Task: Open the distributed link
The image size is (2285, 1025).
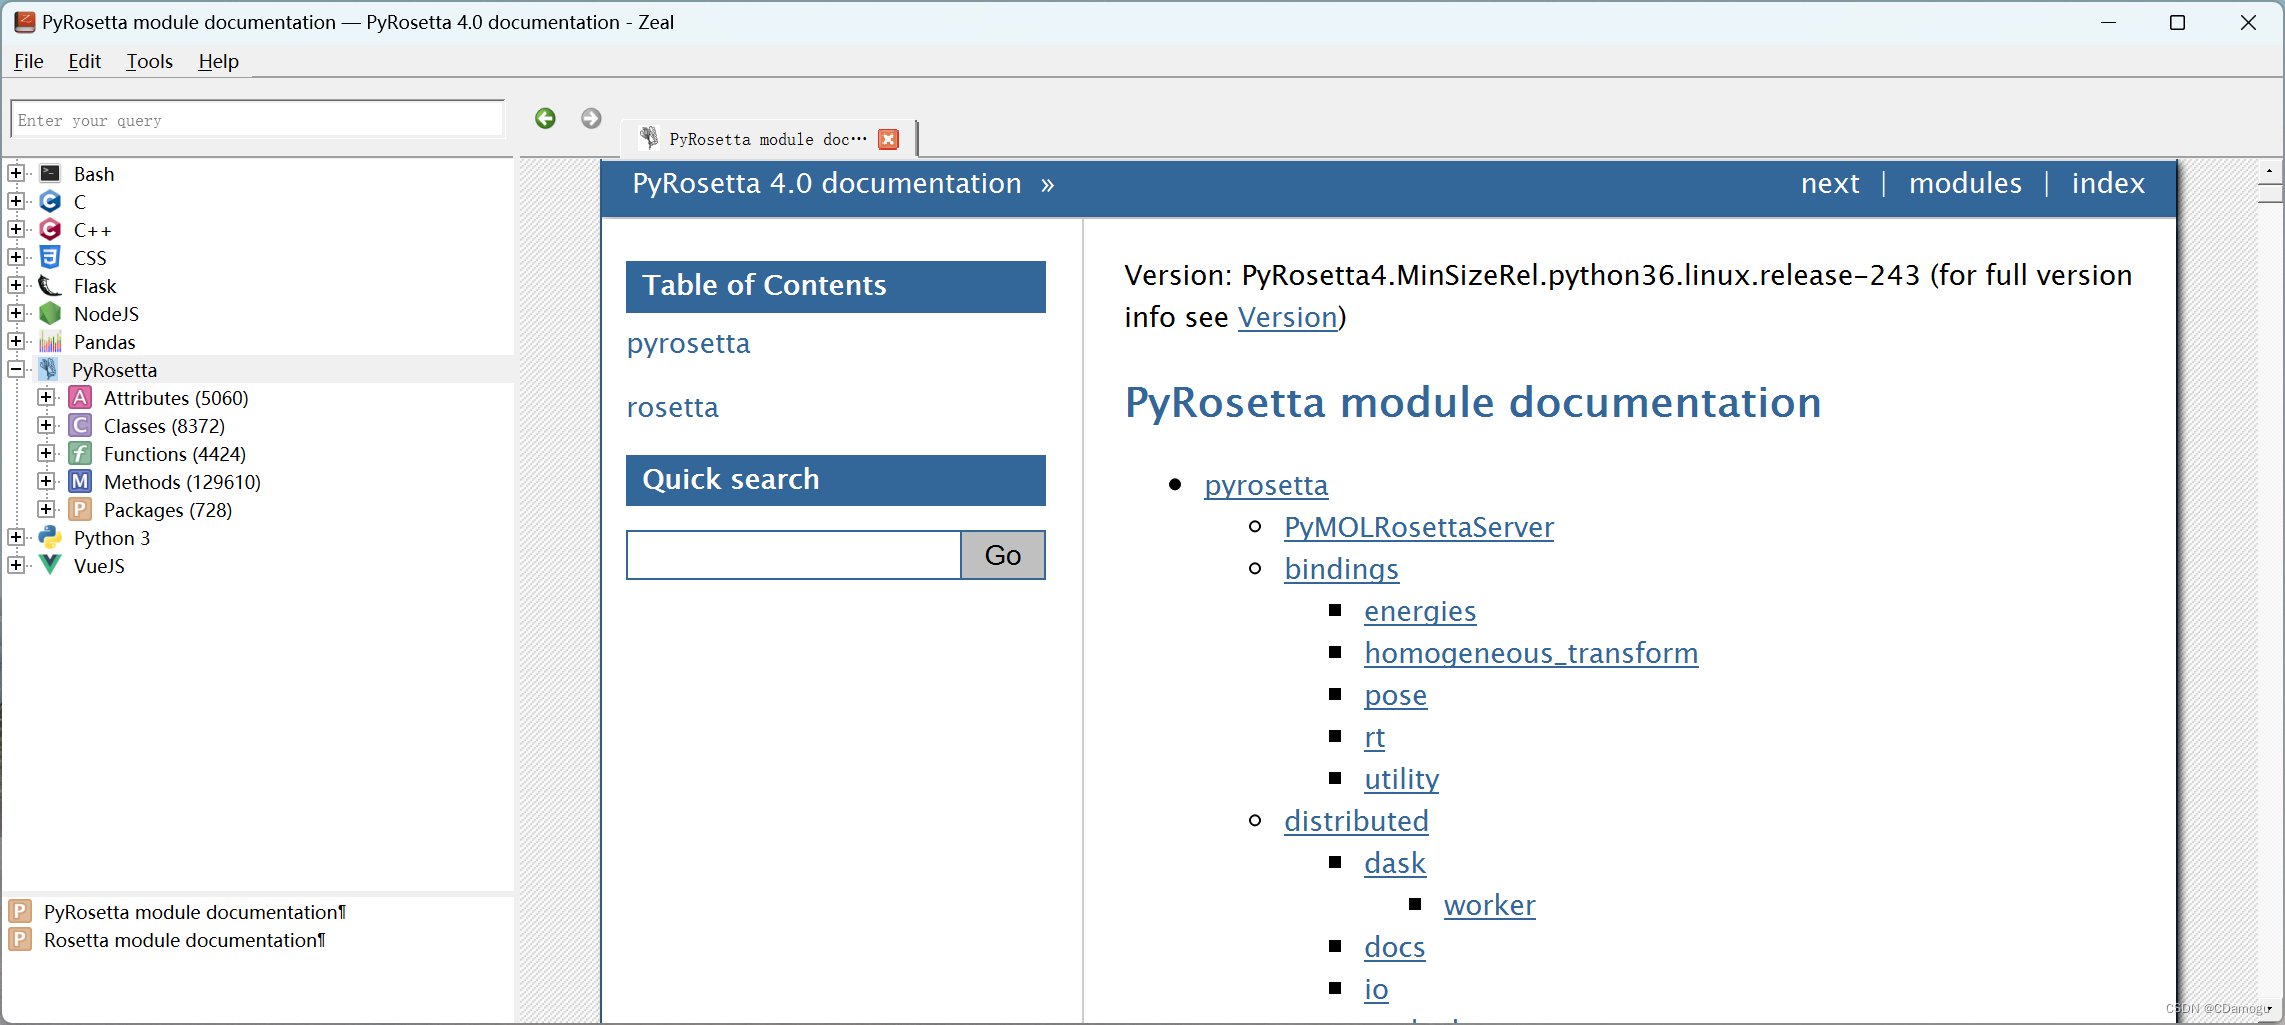Action: pos(1356,821)
